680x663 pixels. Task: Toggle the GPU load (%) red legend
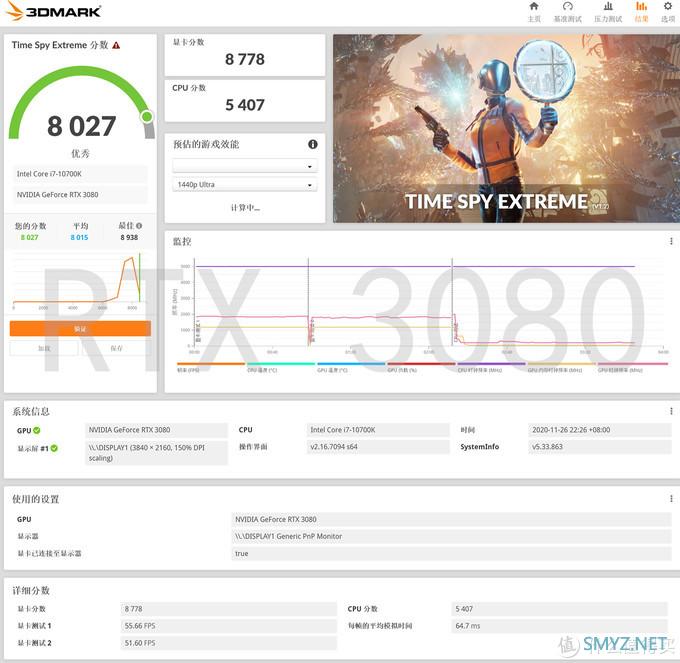[421, 367]
